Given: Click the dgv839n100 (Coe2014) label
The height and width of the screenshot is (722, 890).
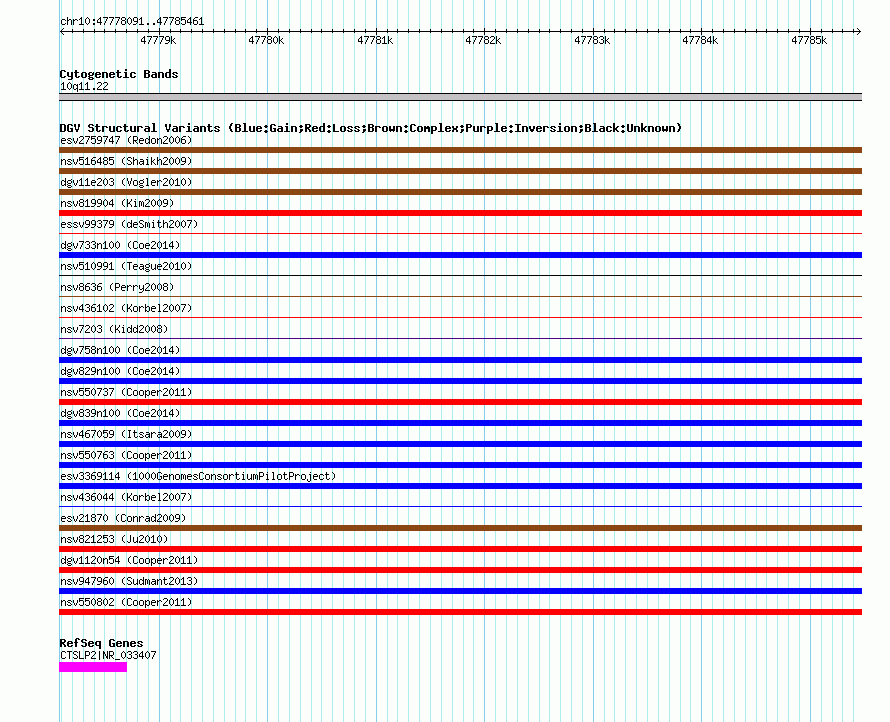Looking at the screenshot, I should (x=120, y=413).
